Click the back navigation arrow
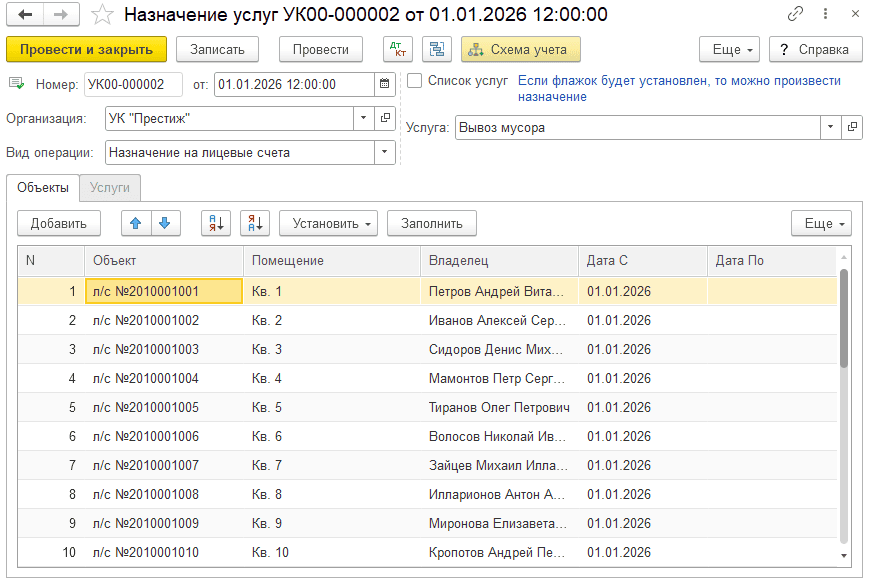Screen dimensions: 873x585 tap(25, 14)
